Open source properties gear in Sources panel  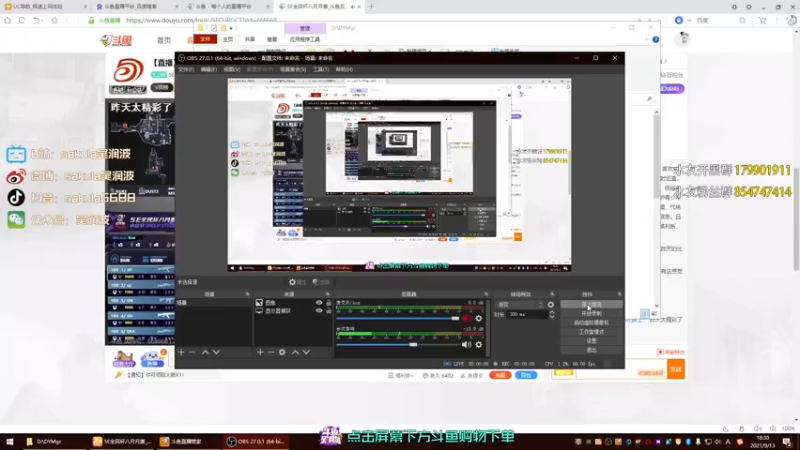tap(282, 352)
